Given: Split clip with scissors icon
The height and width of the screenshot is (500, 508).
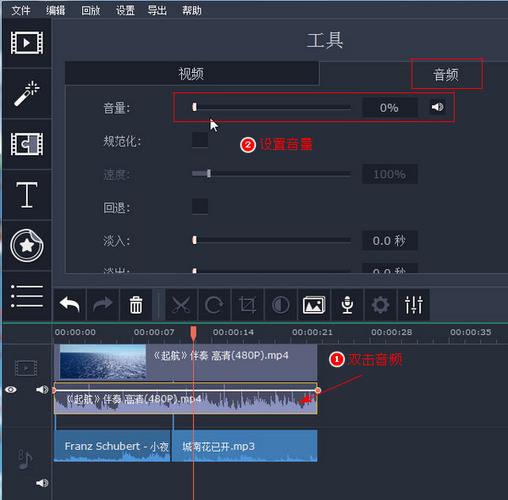Looking at the screenshot, I should [181, 305].
